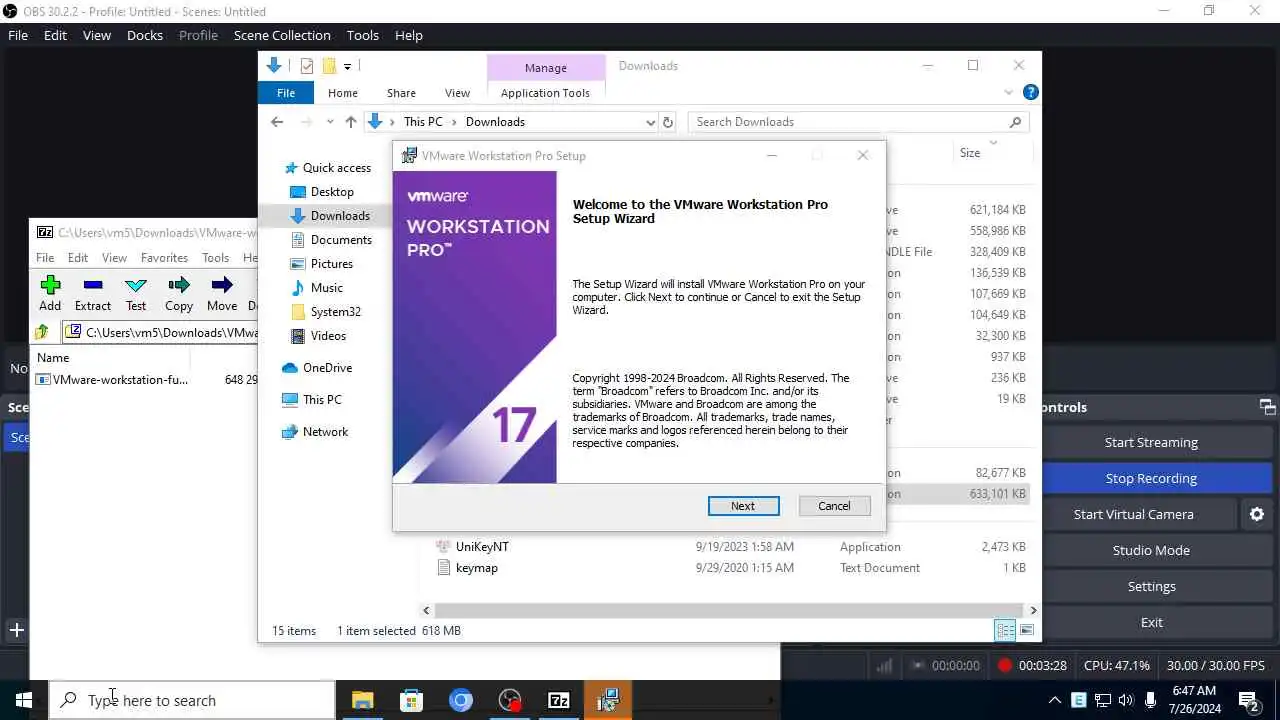
Task: Select System32 folder in navigation pane
Action: tap(325, 312)
